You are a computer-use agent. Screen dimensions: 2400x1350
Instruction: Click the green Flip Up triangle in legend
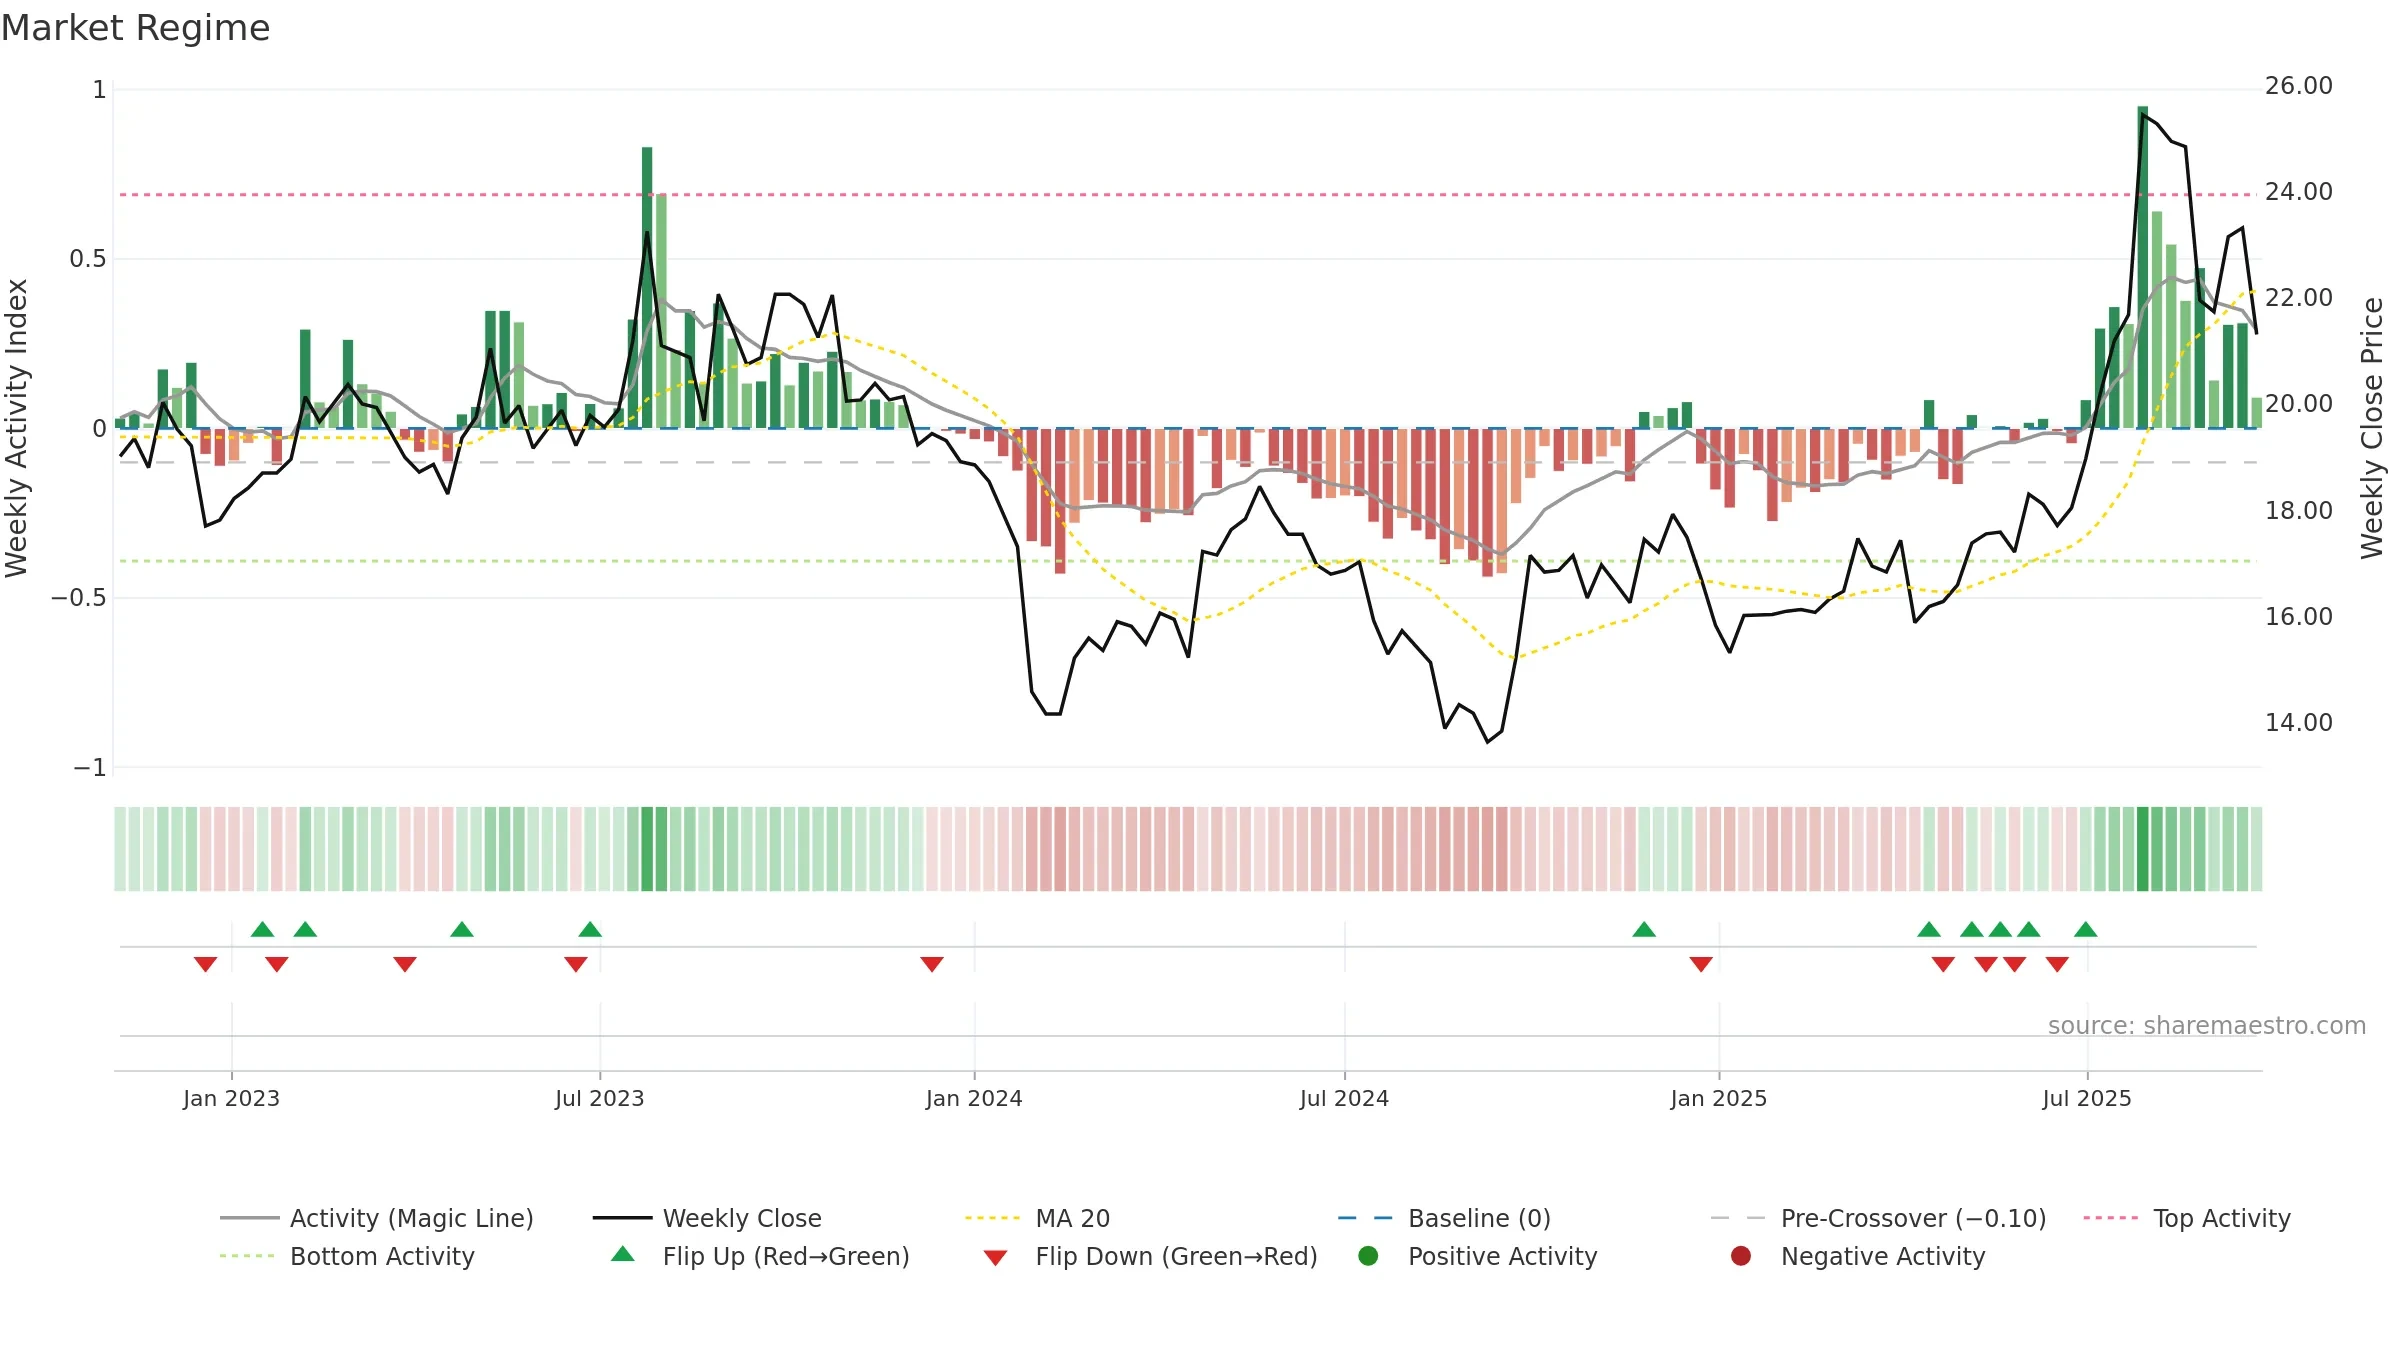click(x=622, y=1254)
